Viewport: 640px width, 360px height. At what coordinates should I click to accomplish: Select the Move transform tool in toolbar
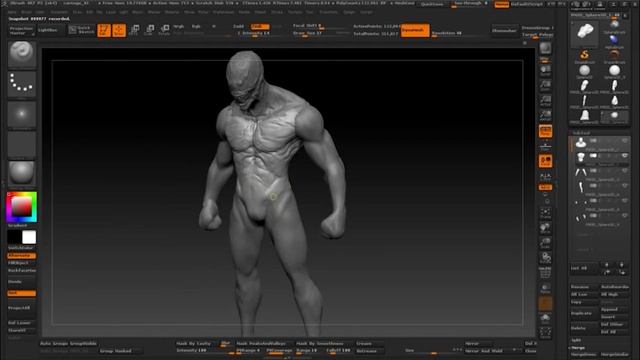pos(134,30)
